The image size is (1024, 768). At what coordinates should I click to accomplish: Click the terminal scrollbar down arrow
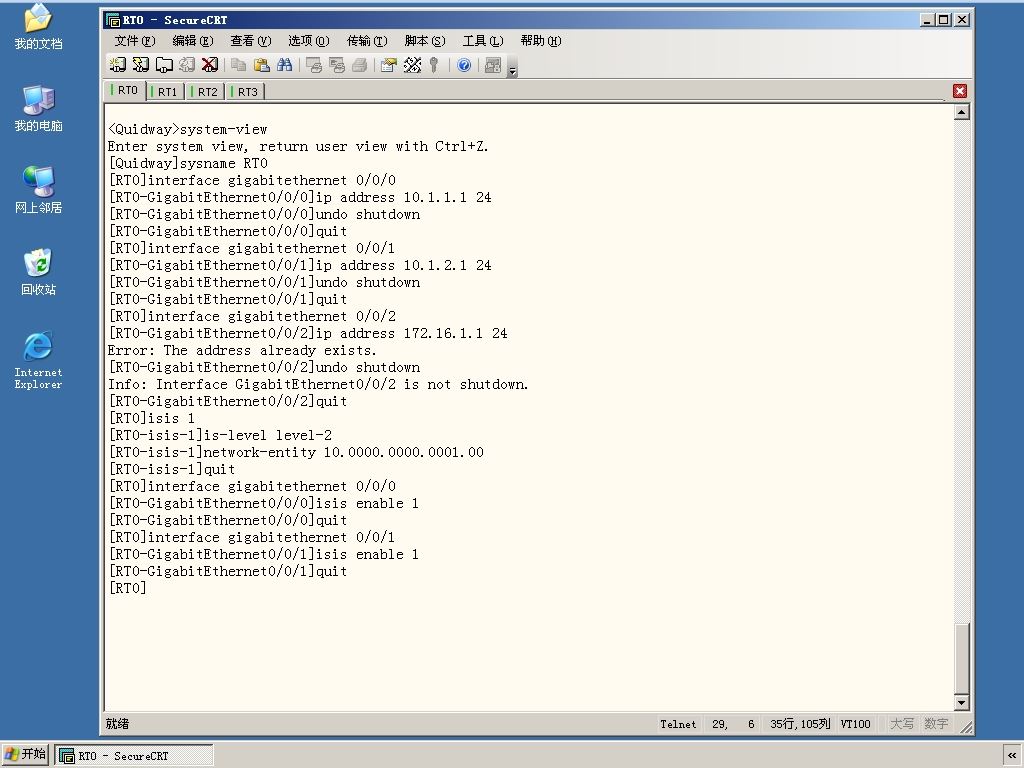961,703
